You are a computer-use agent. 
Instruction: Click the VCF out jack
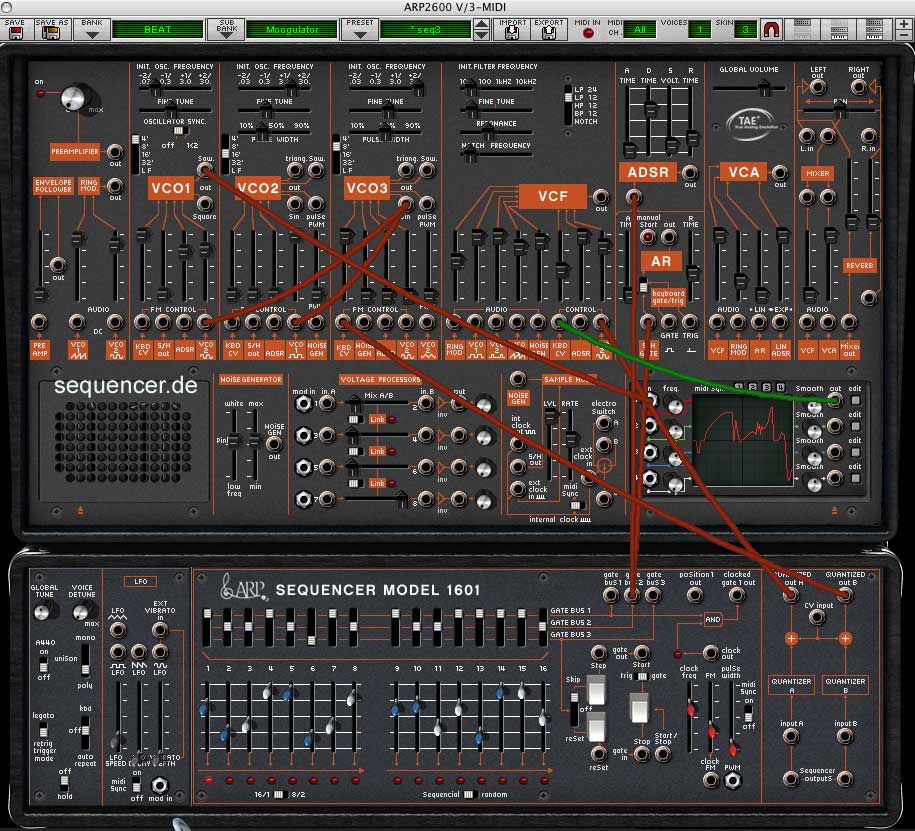(600, 197)
